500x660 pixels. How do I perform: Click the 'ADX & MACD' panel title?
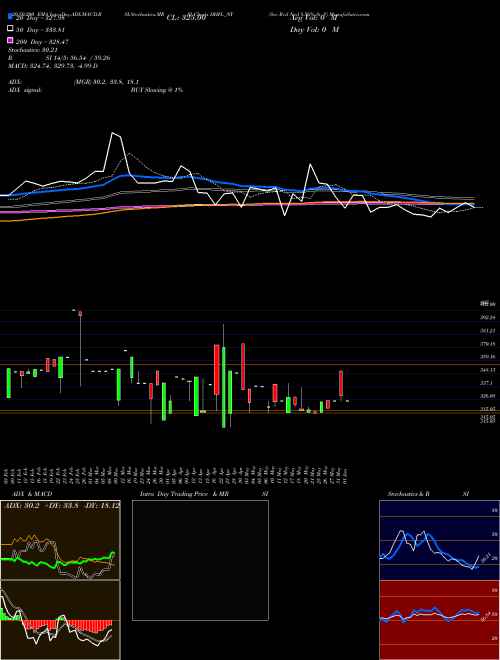click(x=30, y=494)
